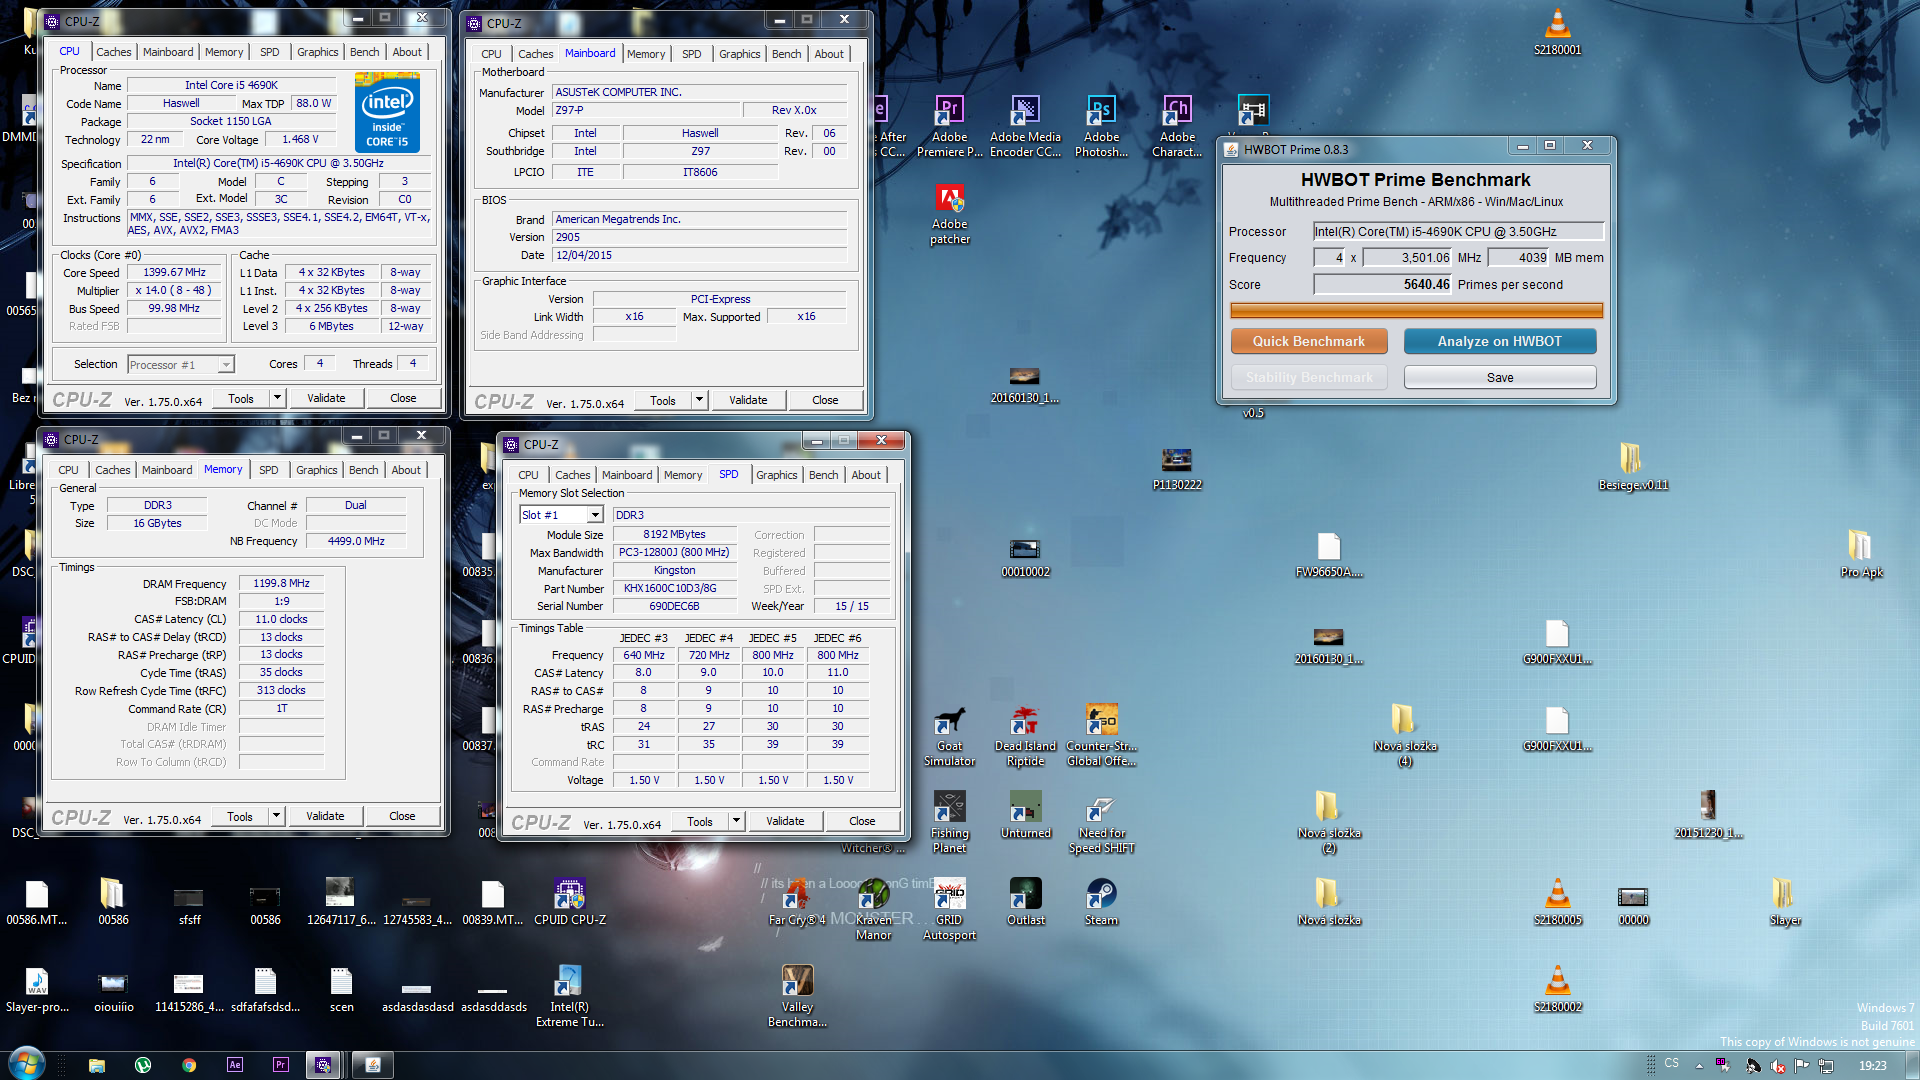This screenshot has height=1080, width=1920.
Task: Open the Adobe Photoshop desktop icon
Action: pyautogui.click(x=1101, y=126)
